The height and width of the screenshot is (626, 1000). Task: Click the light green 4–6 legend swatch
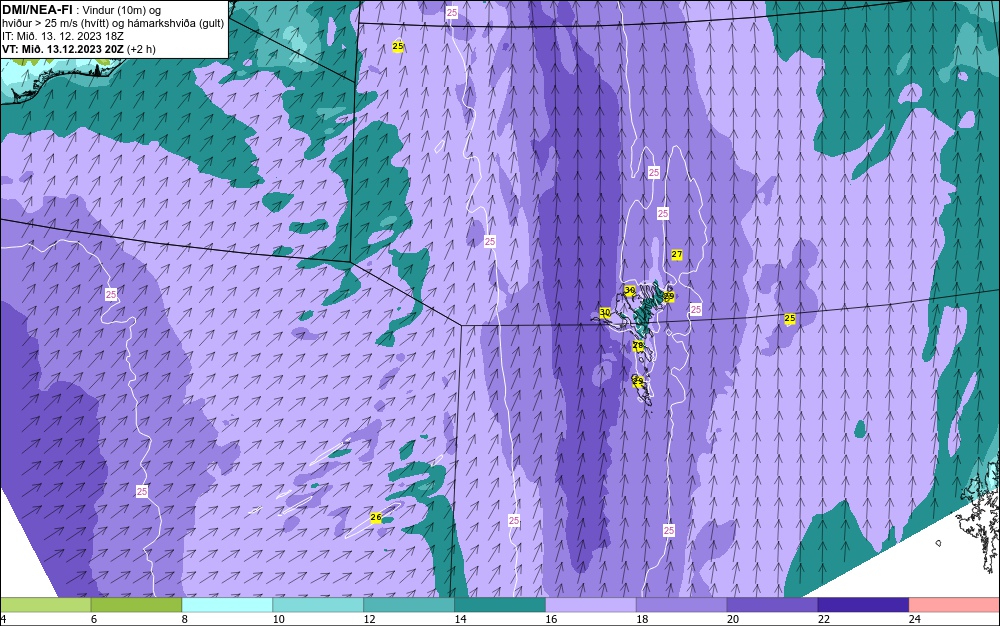tap(45, 605)
